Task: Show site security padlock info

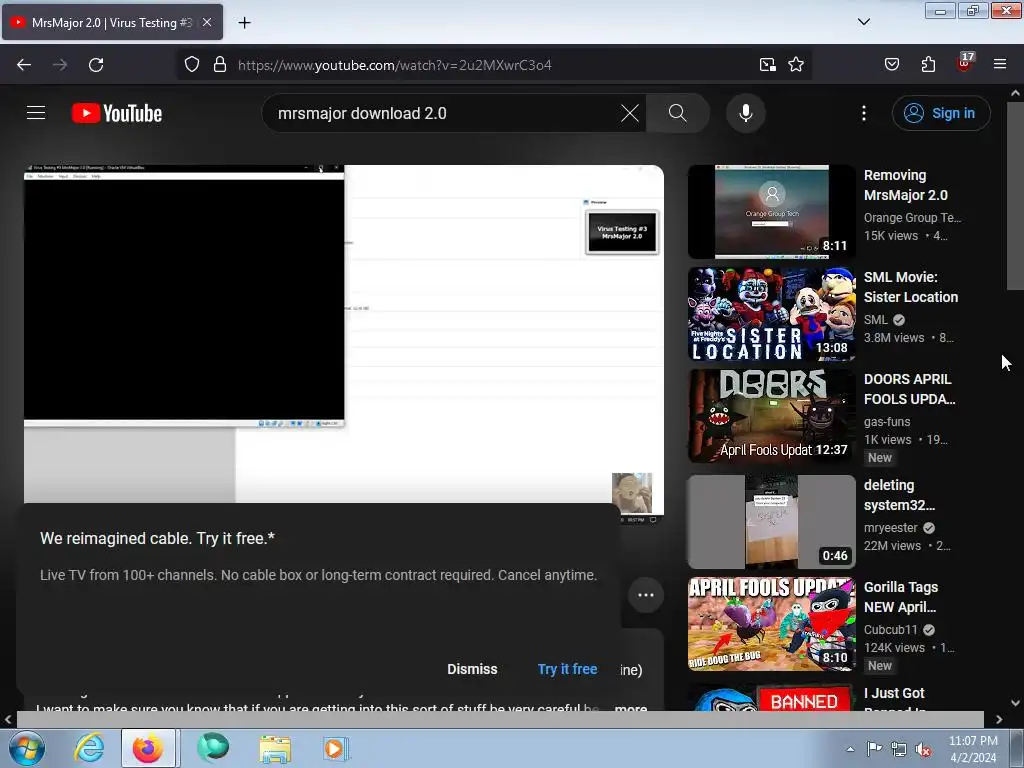Action: [220, 65]
